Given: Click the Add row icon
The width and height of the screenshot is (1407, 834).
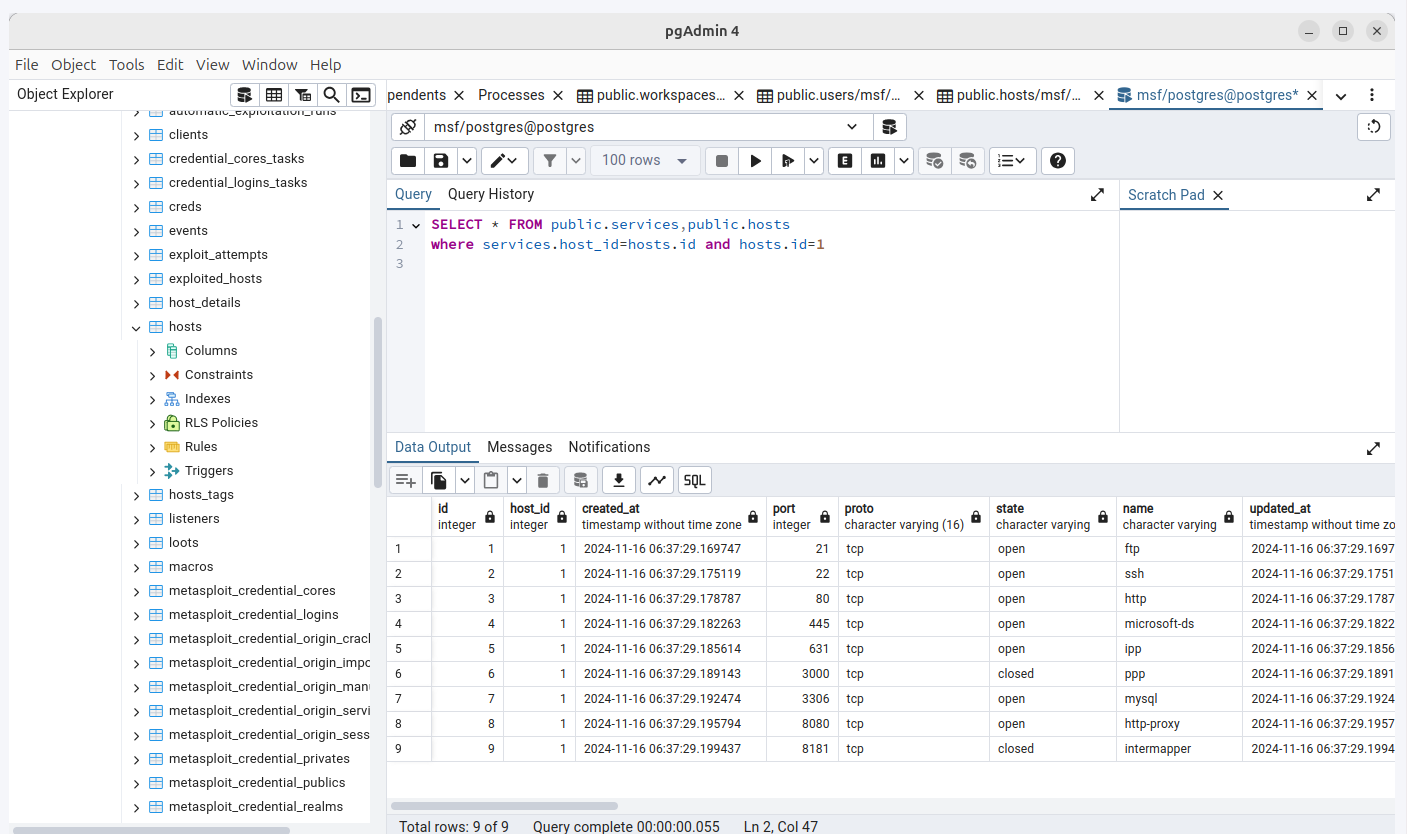Looking at the screenshot, I should click(x=405, y=480).
